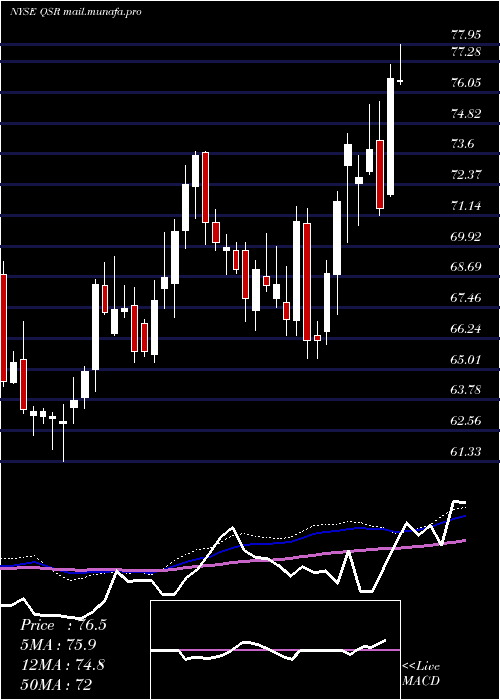500x700 pixels.
Task: Click the Price : 76.5 readout
Action: pos(63,625)
